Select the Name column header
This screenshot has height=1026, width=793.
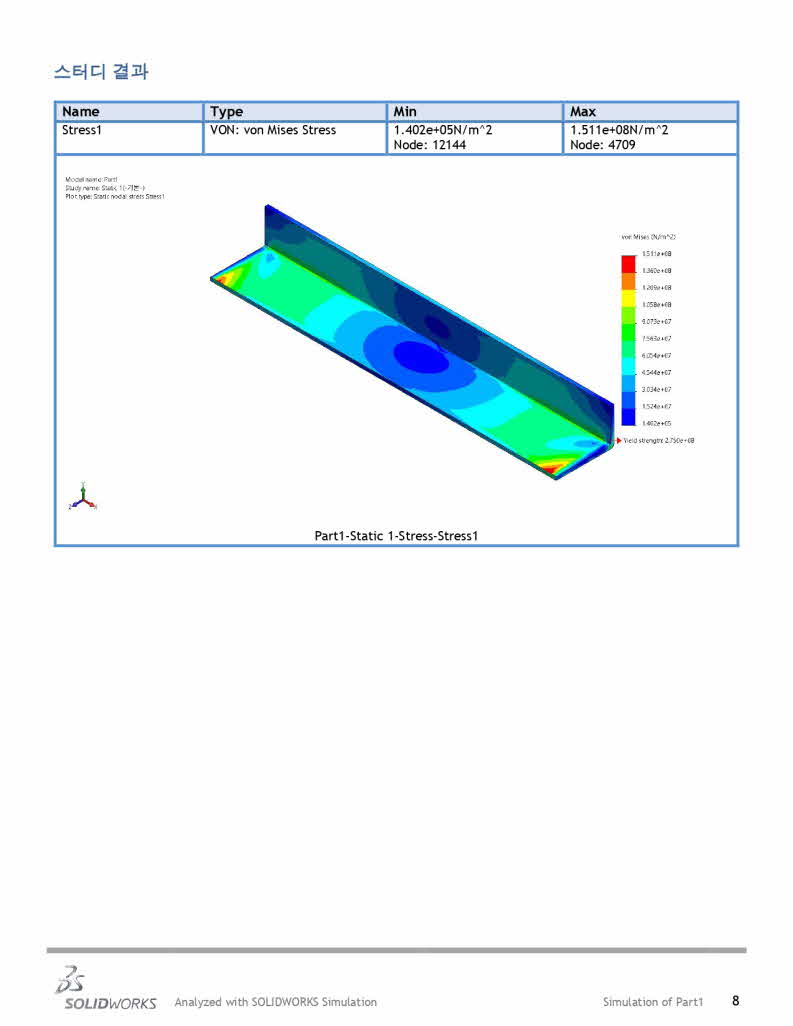(x=81, y=112)
